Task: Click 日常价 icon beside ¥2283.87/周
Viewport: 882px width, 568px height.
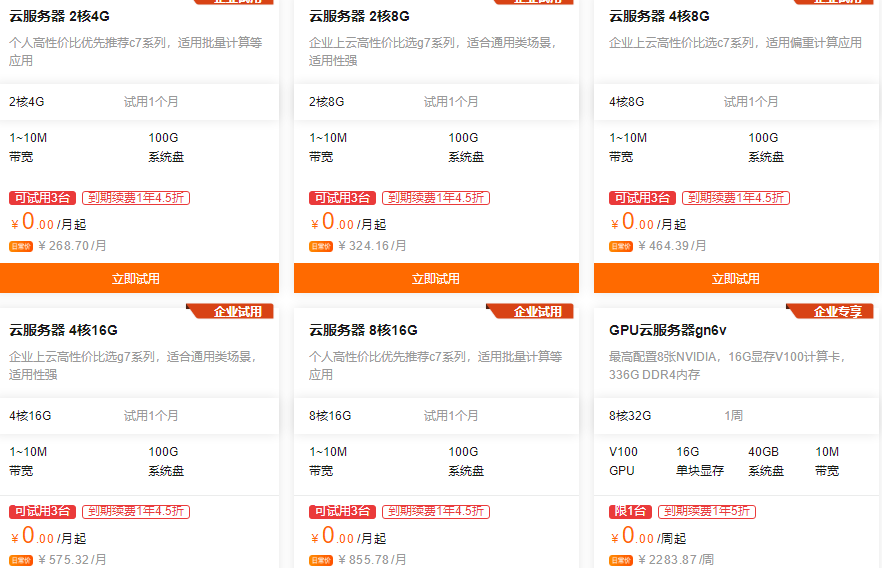Action: pyautogui.click(x=621, y=560)
